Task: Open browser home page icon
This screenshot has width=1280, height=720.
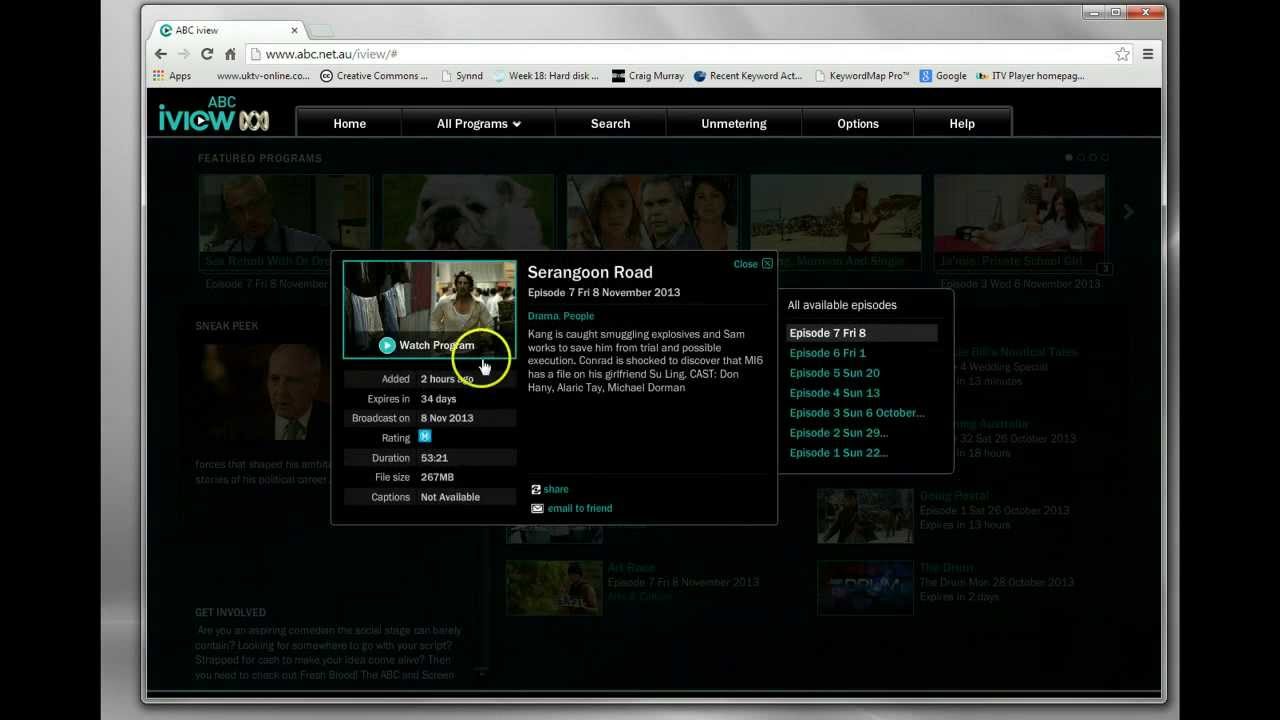Action: 230,54
